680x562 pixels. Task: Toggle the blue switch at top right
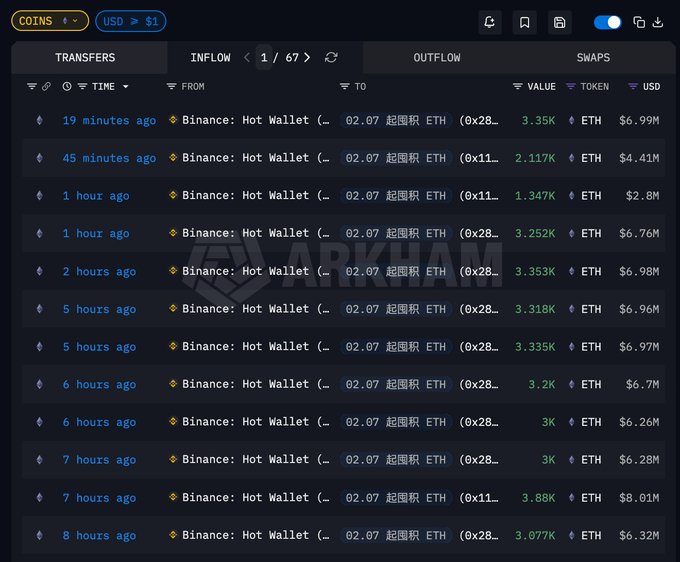[x=607, y=22]
